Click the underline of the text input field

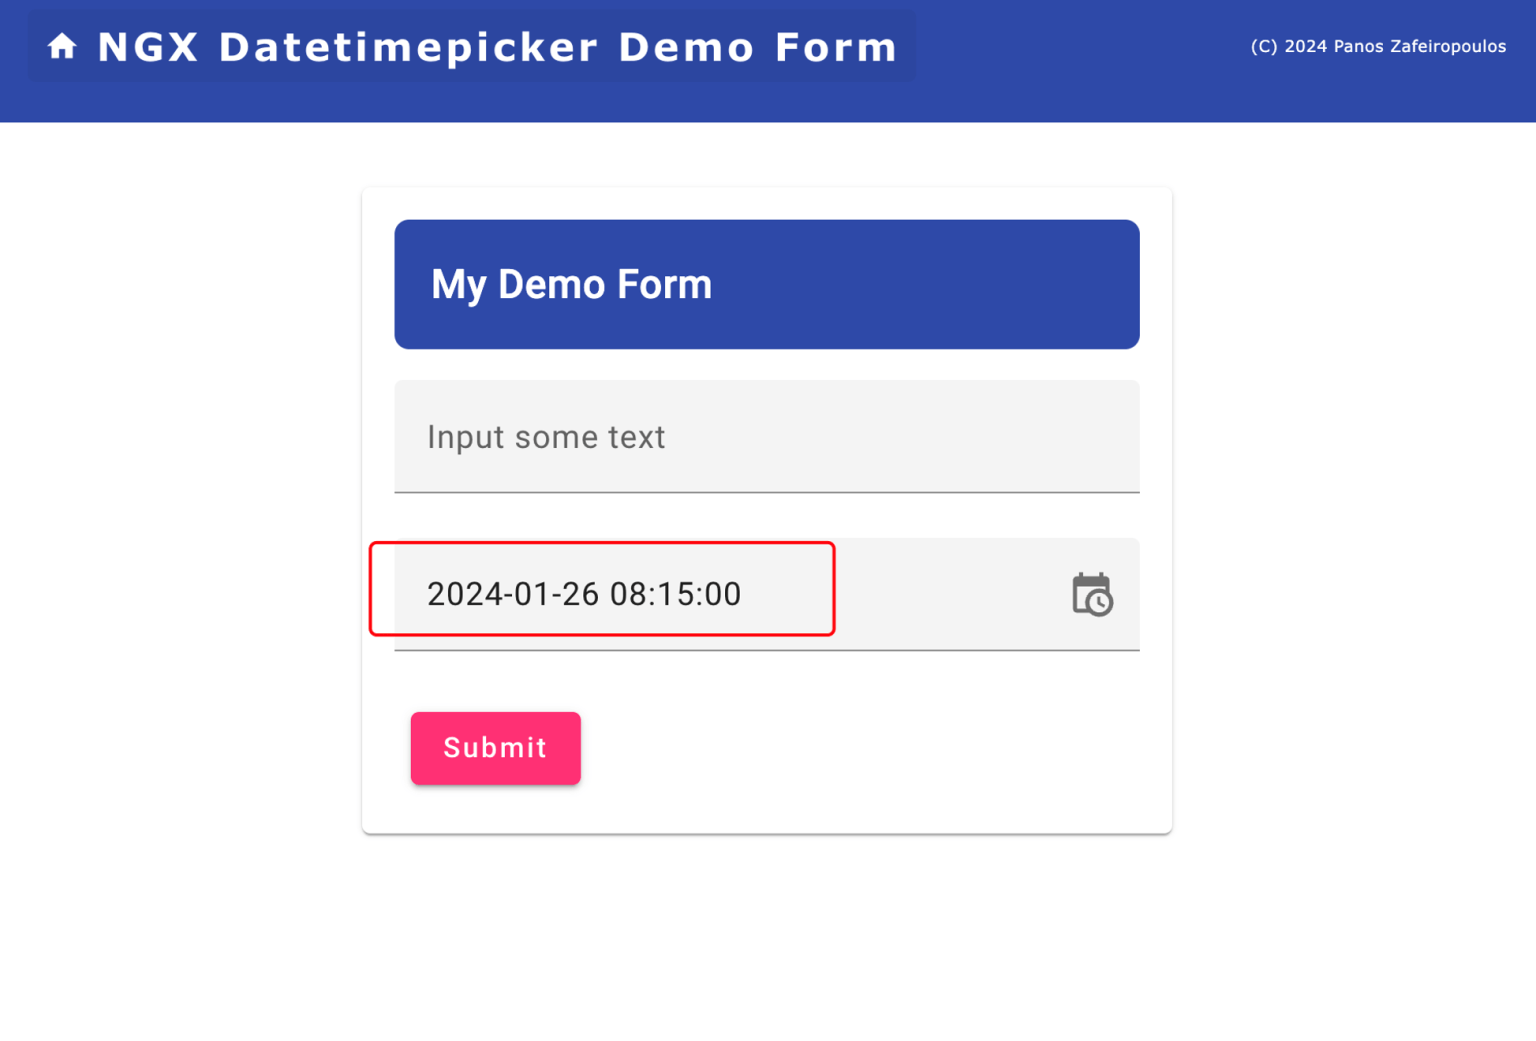click(x=767, y=491)
